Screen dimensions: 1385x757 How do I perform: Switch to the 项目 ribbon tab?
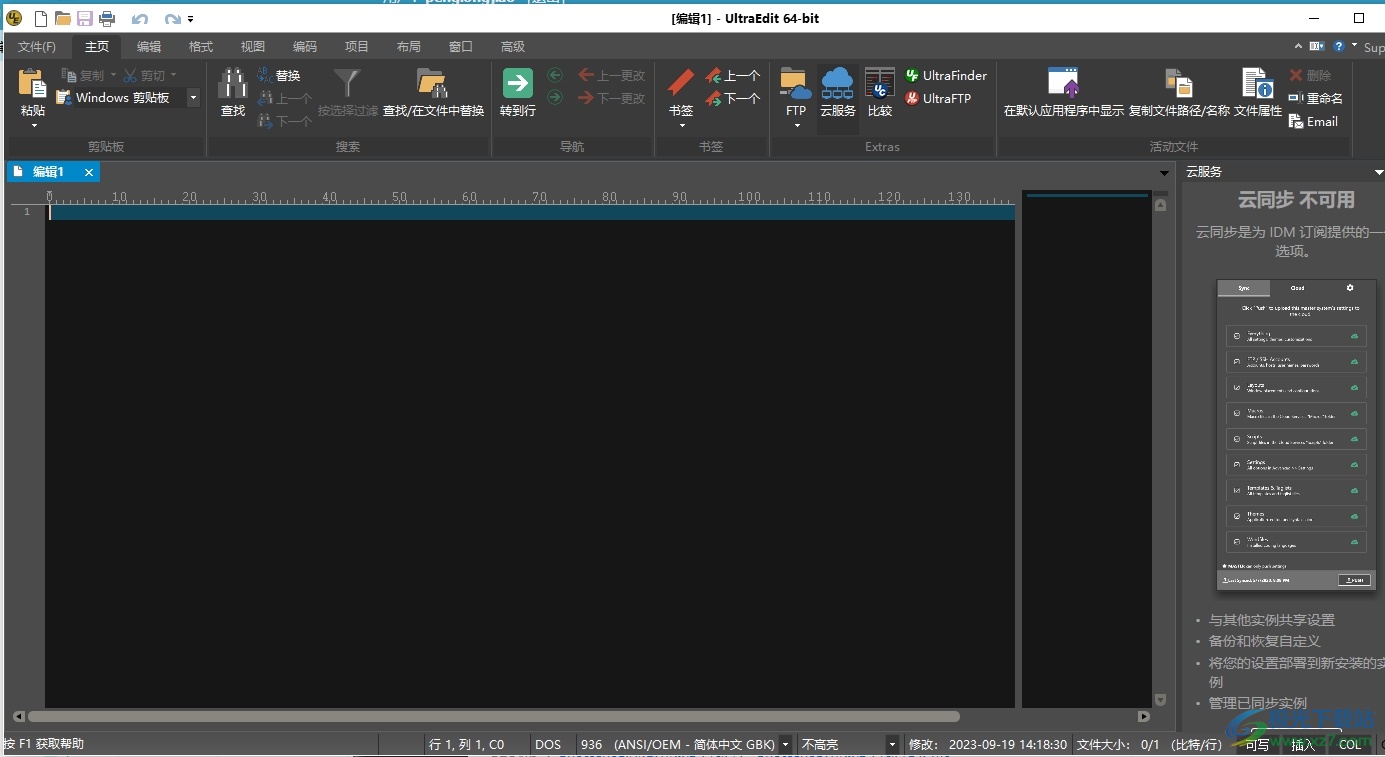point(357,46)
